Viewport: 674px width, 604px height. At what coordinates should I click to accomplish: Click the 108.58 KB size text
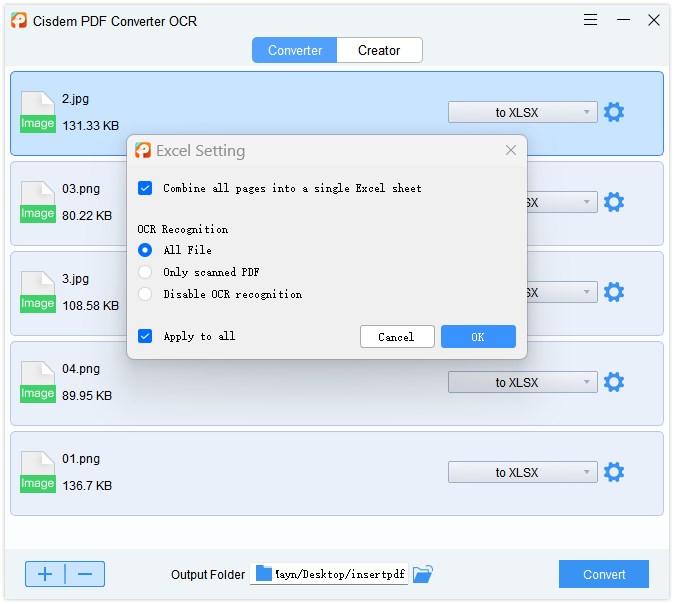click(x=90, y=306)
